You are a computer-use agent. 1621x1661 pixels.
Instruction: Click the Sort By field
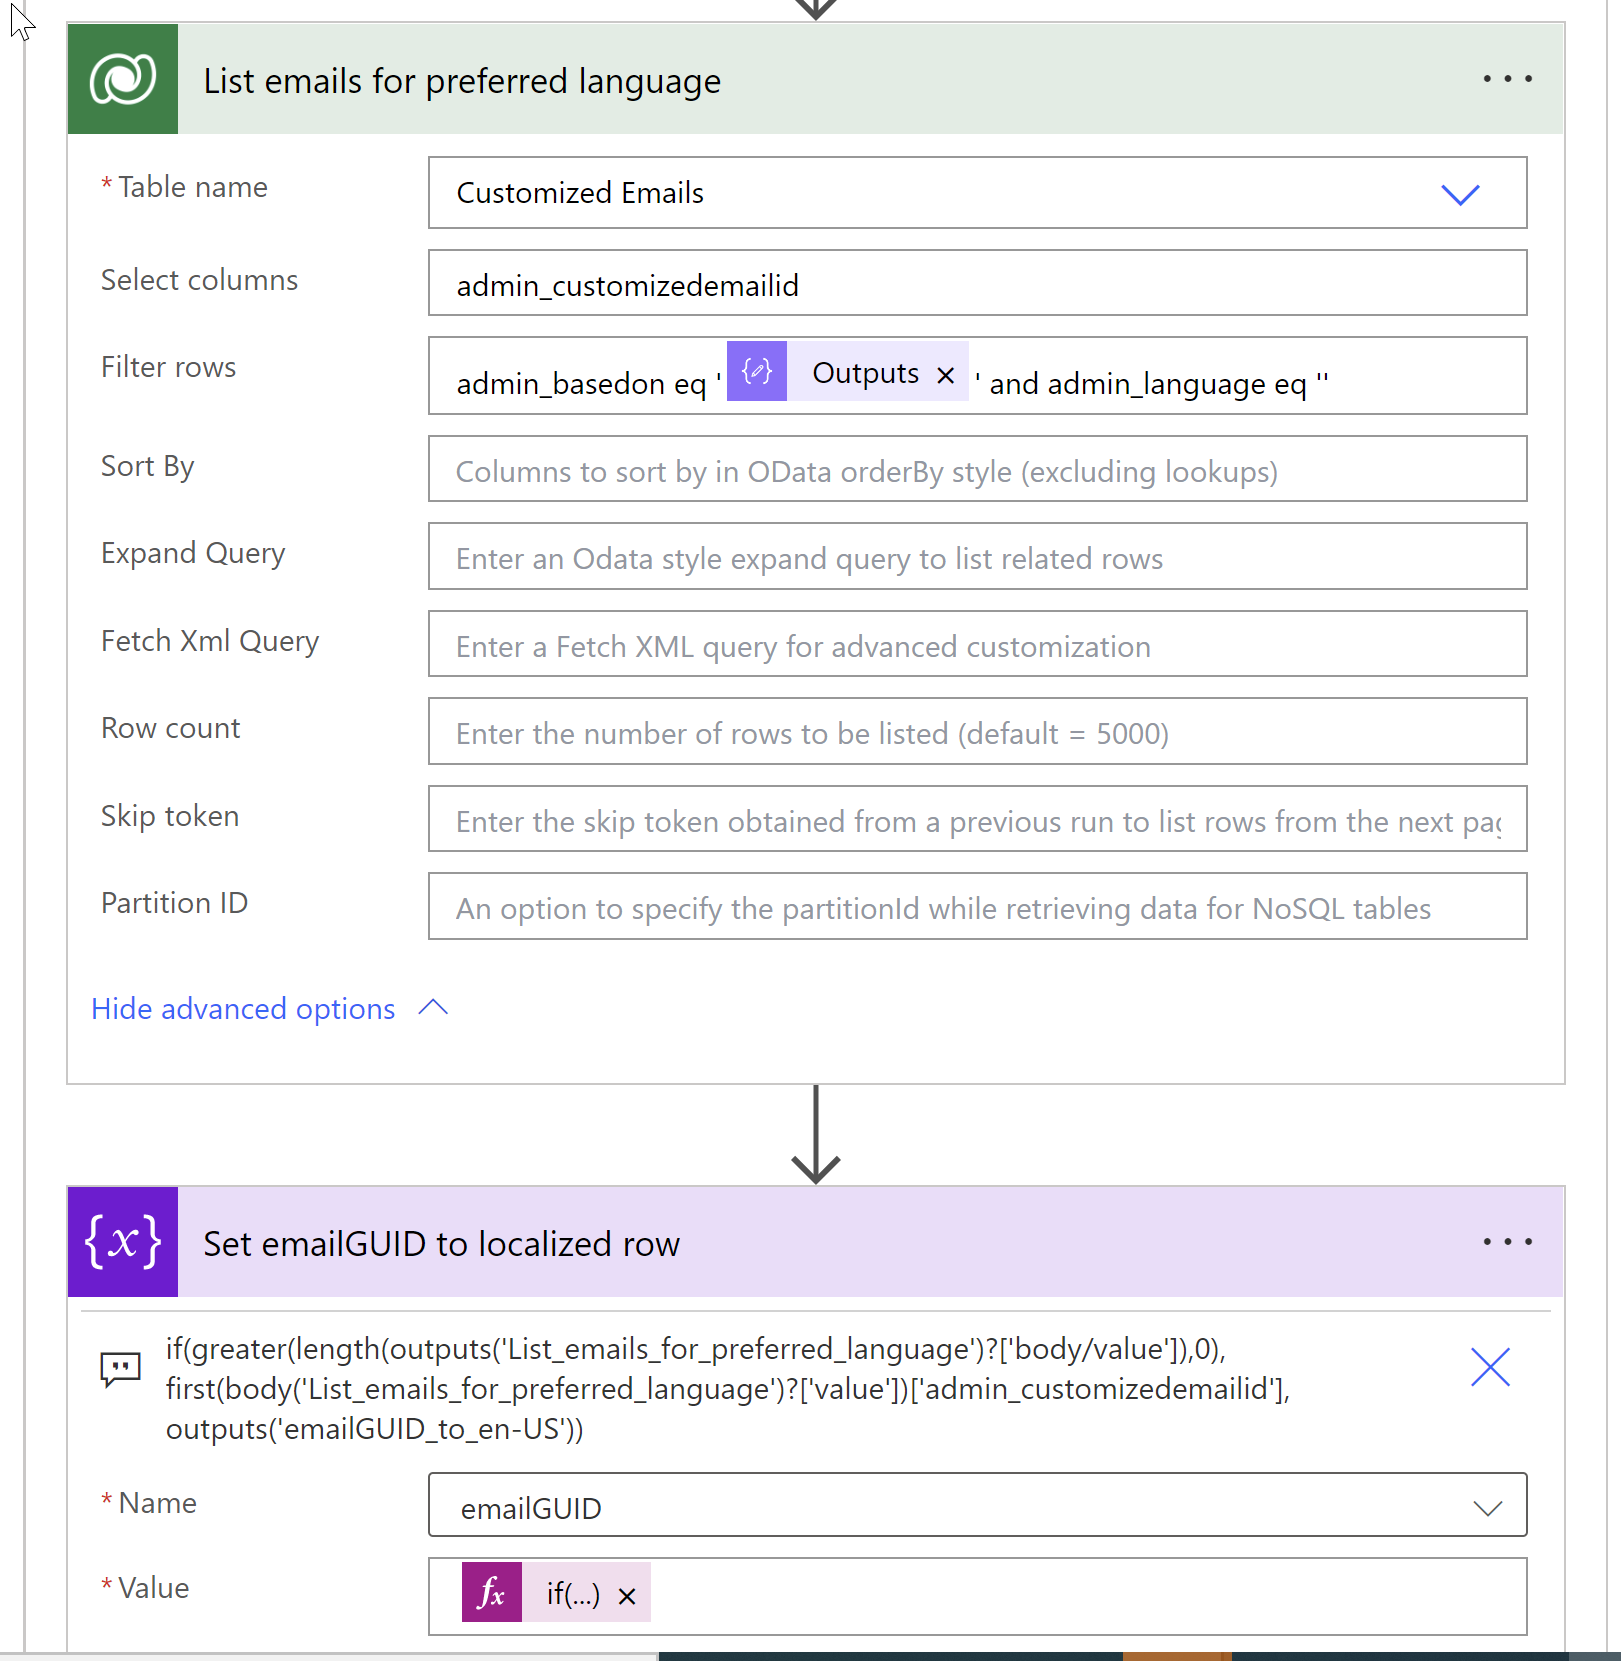coord(977,470)
